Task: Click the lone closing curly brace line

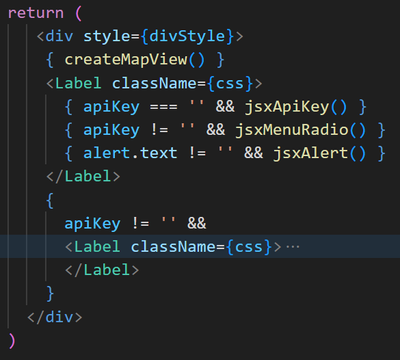Action: (50, 293)
